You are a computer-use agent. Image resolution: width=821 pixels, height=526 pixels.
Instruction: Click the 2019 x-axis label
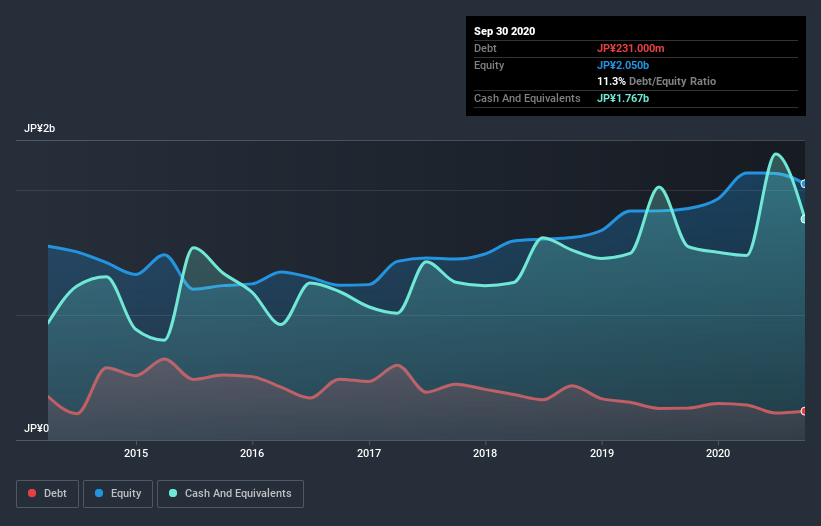(602, 453)
